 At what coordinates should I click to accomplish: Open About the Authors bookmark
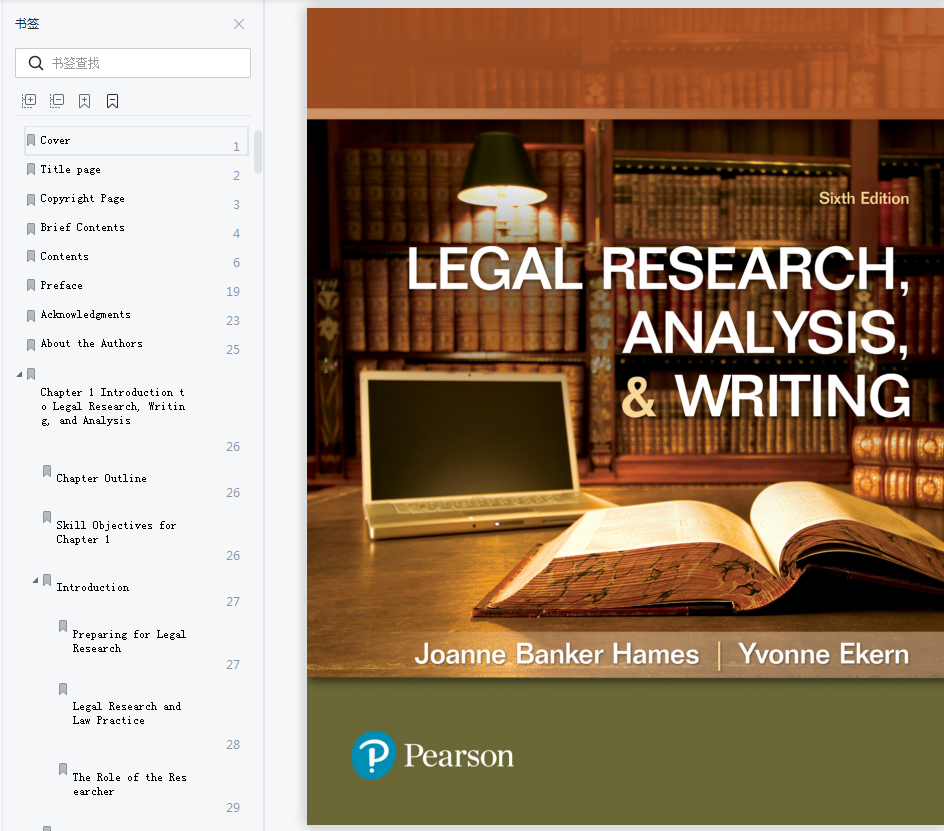point(92,343)
